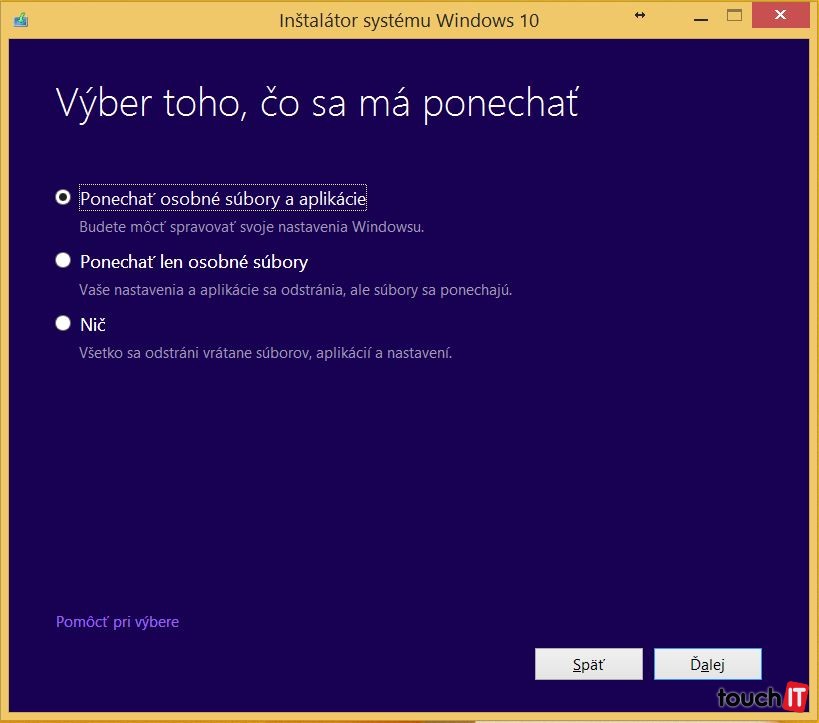Click the label text 'Ponechať len osobné súbory'
This screenshot has height=723, width=819.
coord(194,262)
